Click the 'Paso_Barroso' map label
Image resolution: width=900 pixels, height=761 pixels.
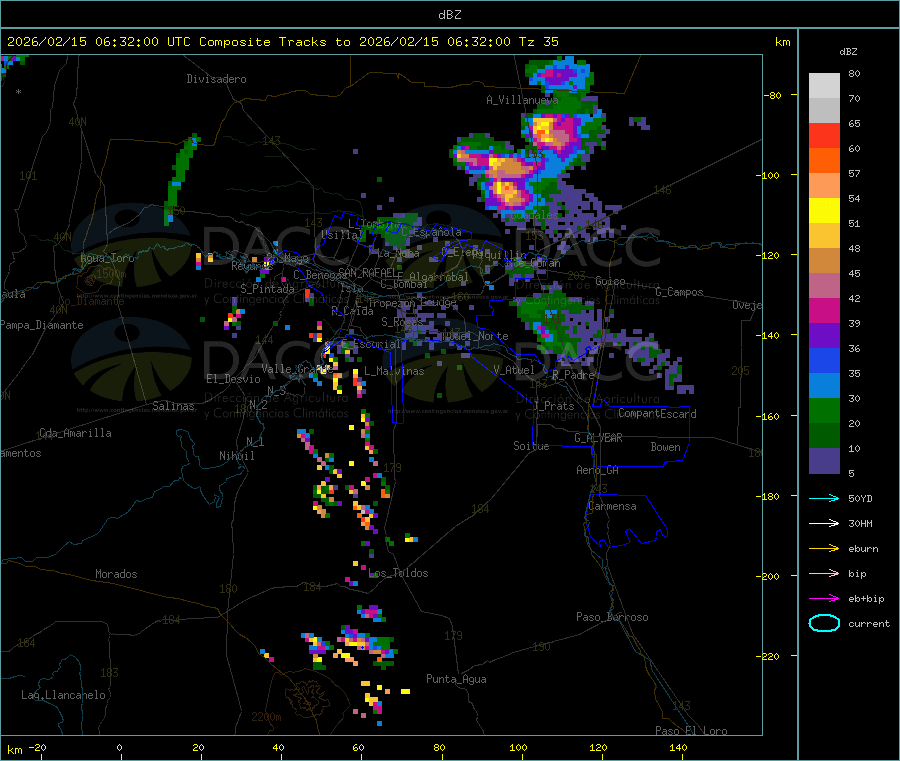coord(612,617)
